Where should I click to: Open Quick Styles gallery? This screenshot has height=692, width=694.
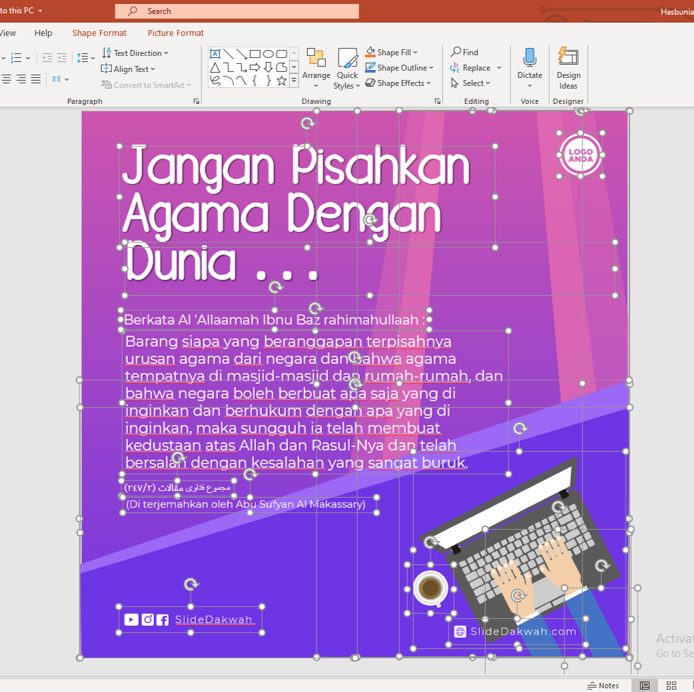(347, 68)
